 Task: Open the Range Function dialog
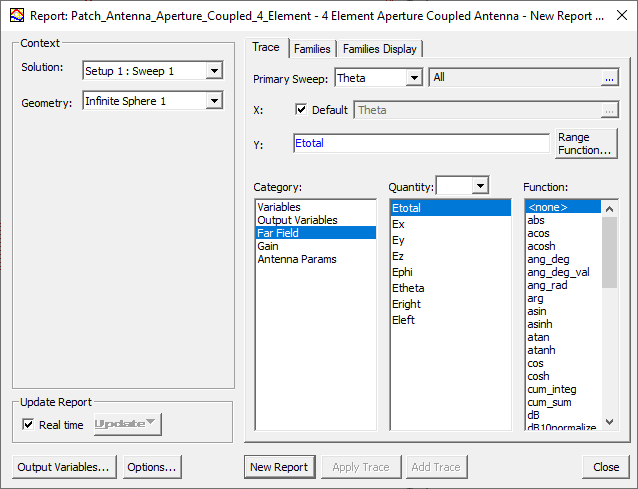[x=585, y=144]
